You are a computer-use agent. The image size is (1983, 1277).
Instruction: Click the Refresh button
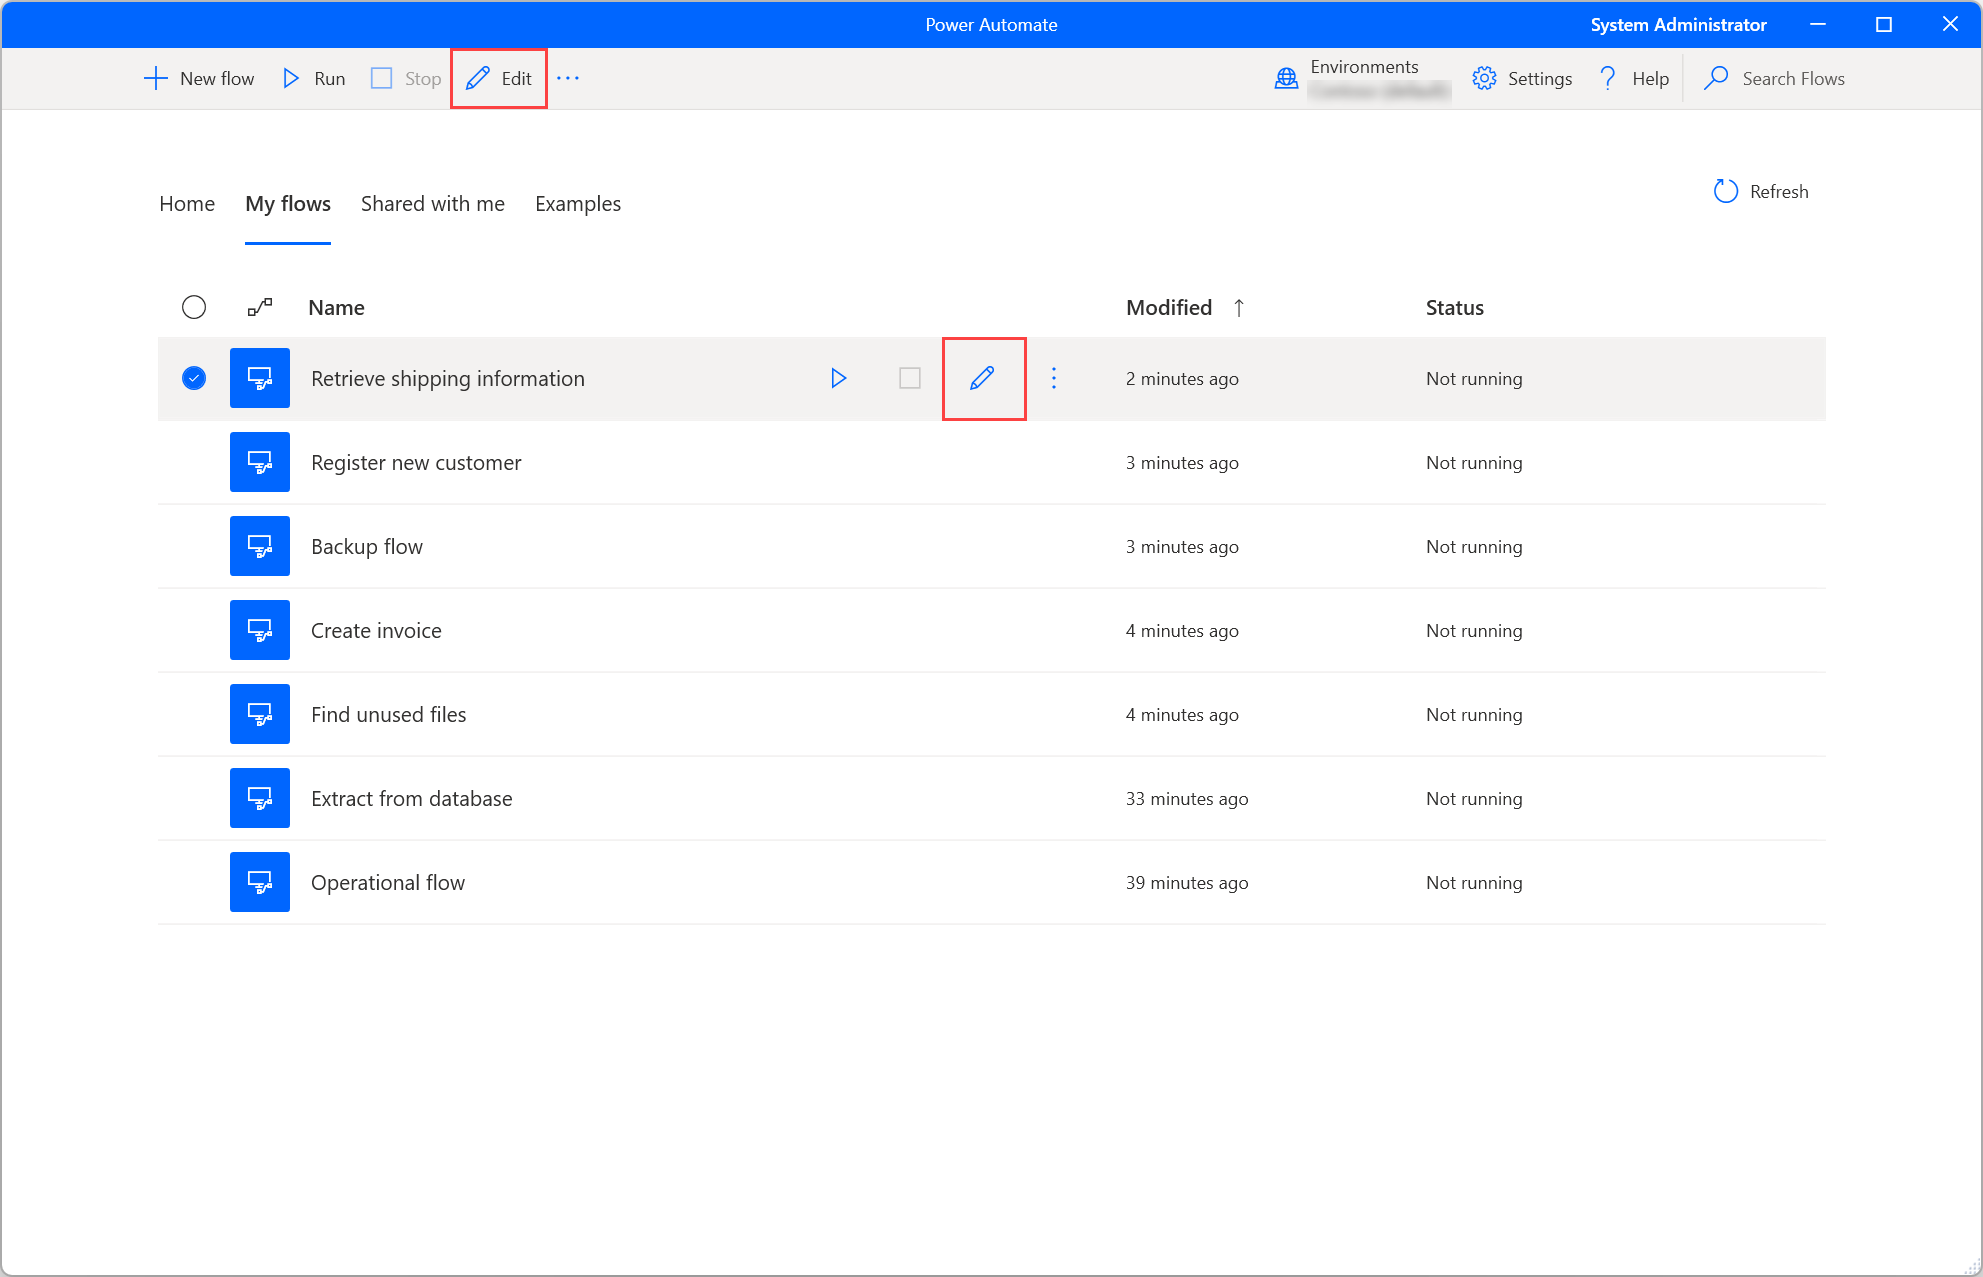coord(1762,191)
